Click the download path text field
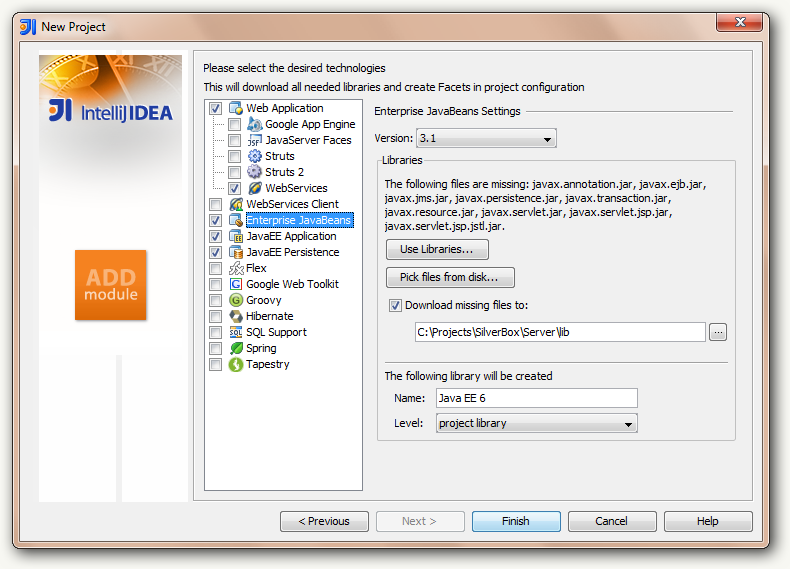 pos(560,332)
